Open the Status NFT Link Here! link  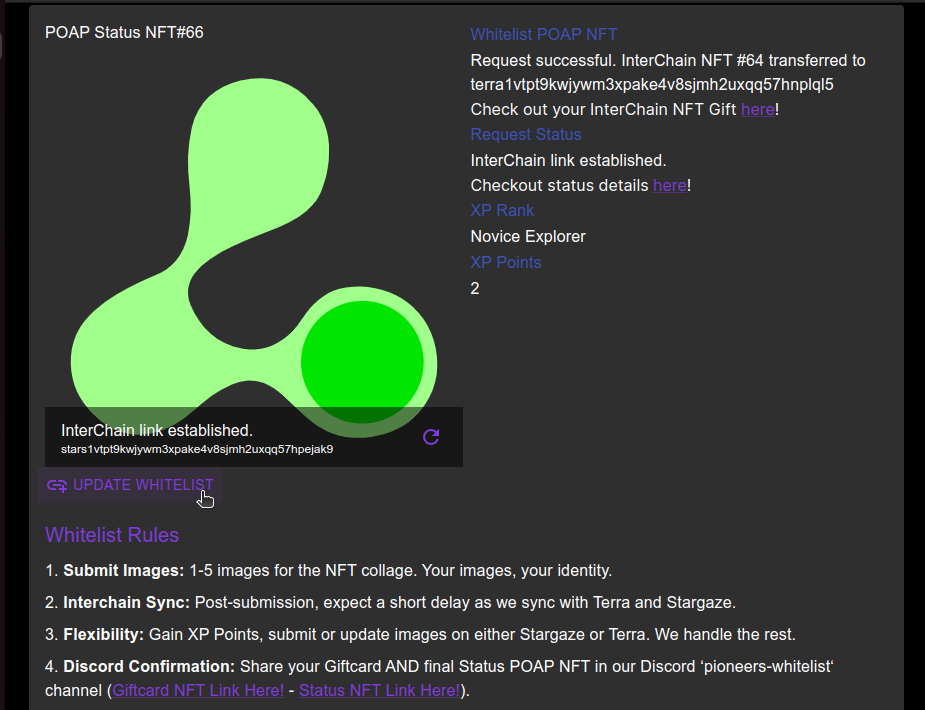(x=379, y=691)
